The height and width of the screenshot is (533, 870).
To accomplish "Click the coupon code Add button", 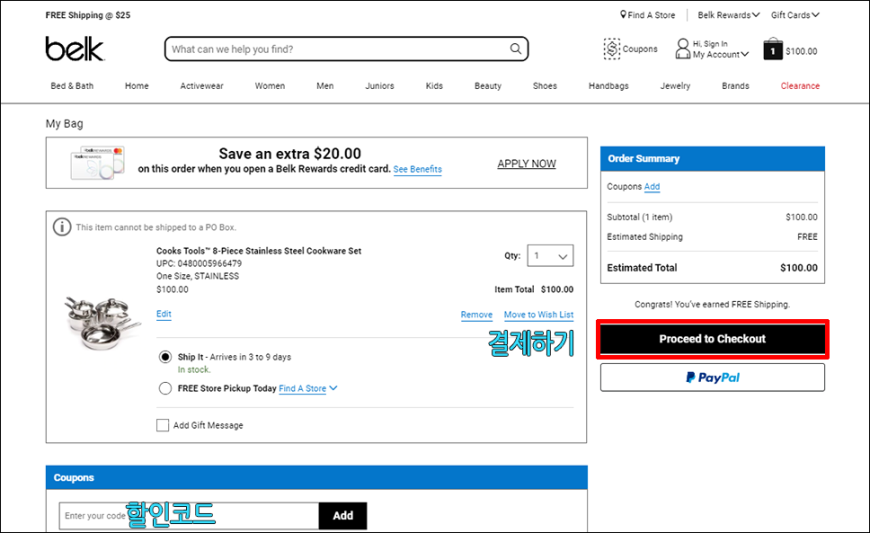I will 343,516.
